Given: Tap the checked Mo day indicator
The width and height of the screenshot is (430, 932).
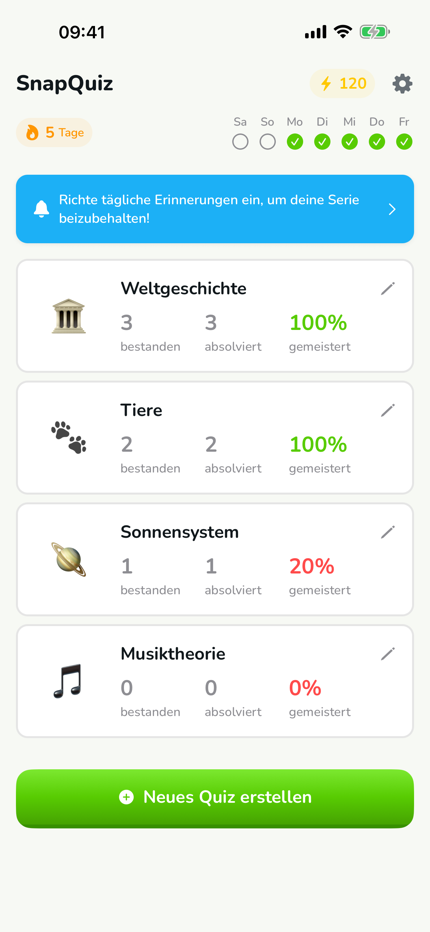Looking at the screenshot, I should tap(295, 142).
